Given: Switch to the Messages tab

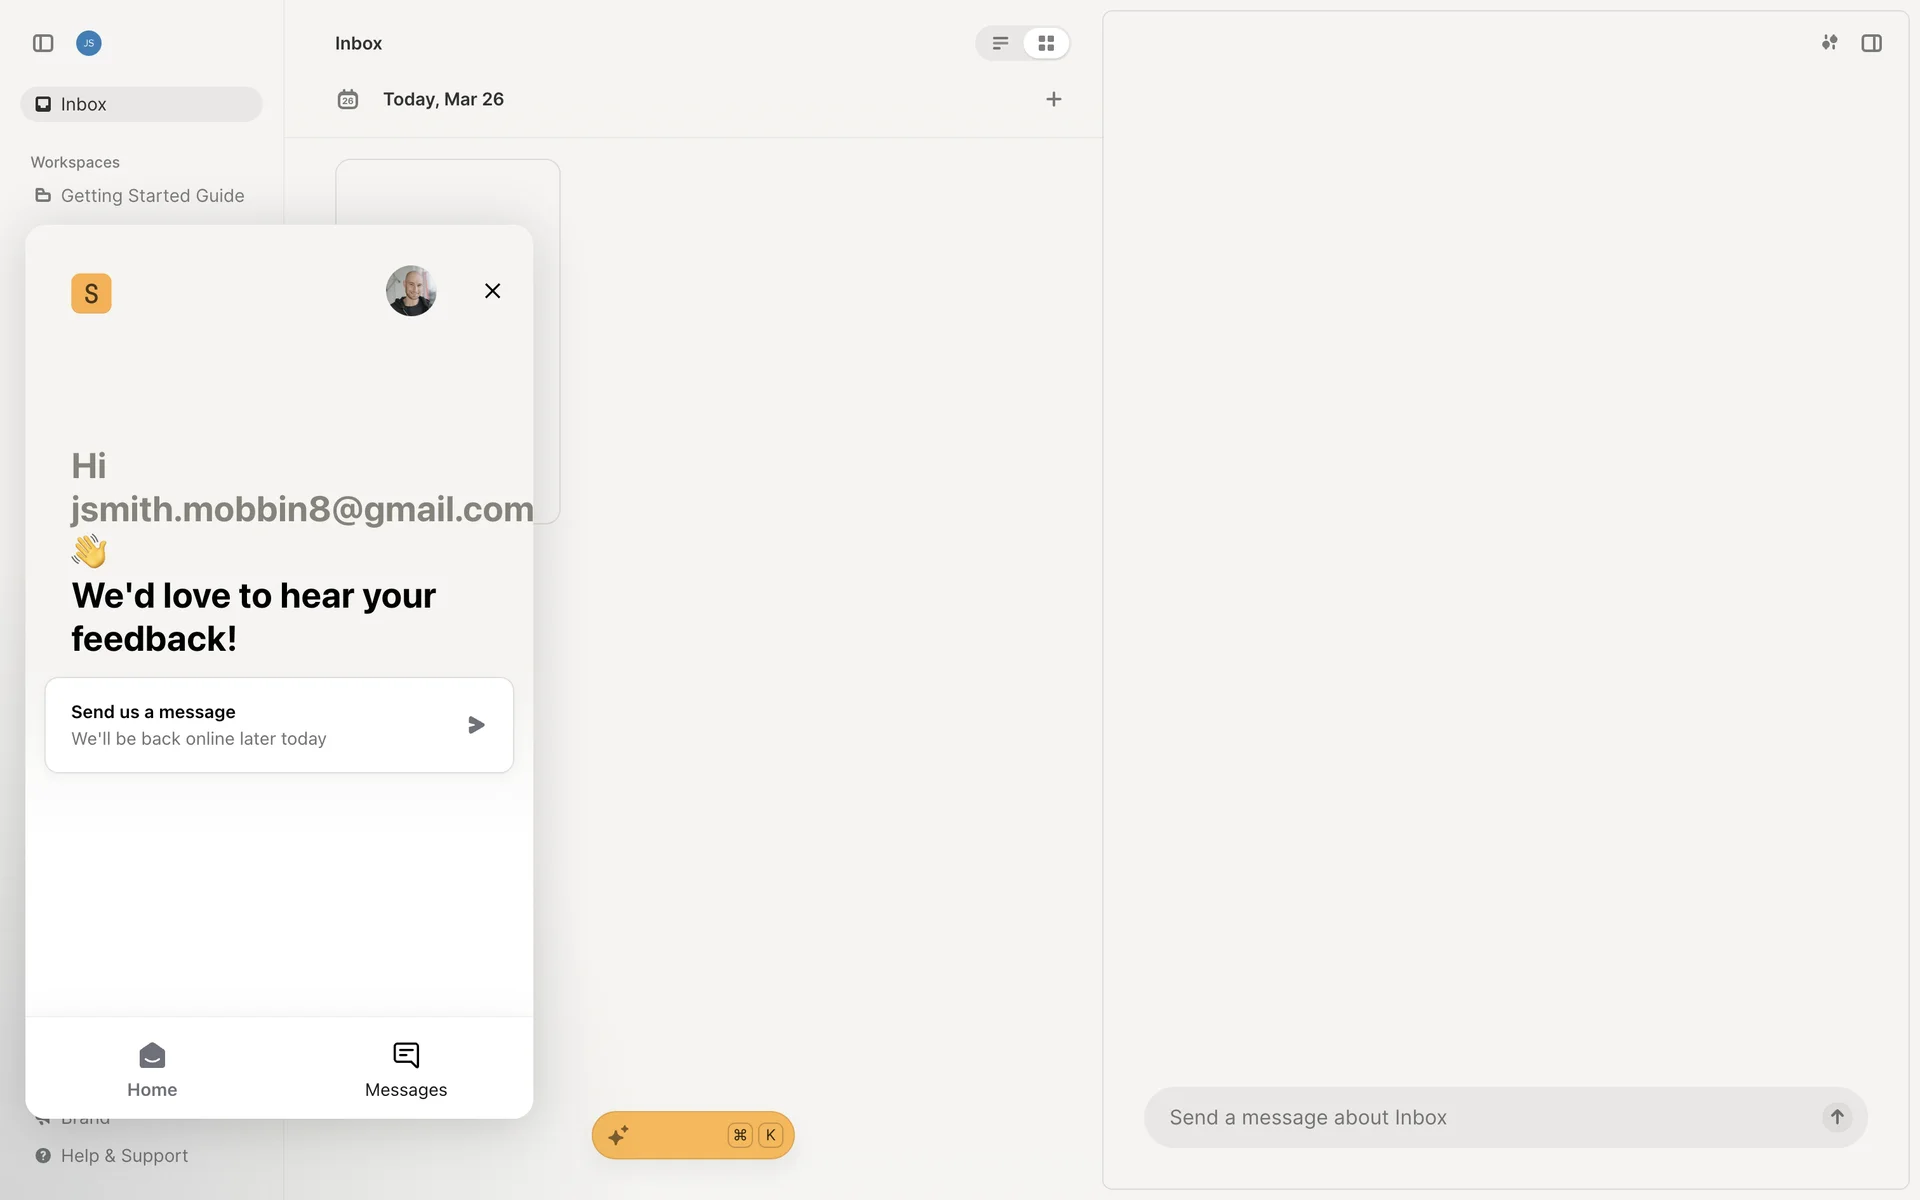Looking at the screenshot, I should pos(406,1069).
